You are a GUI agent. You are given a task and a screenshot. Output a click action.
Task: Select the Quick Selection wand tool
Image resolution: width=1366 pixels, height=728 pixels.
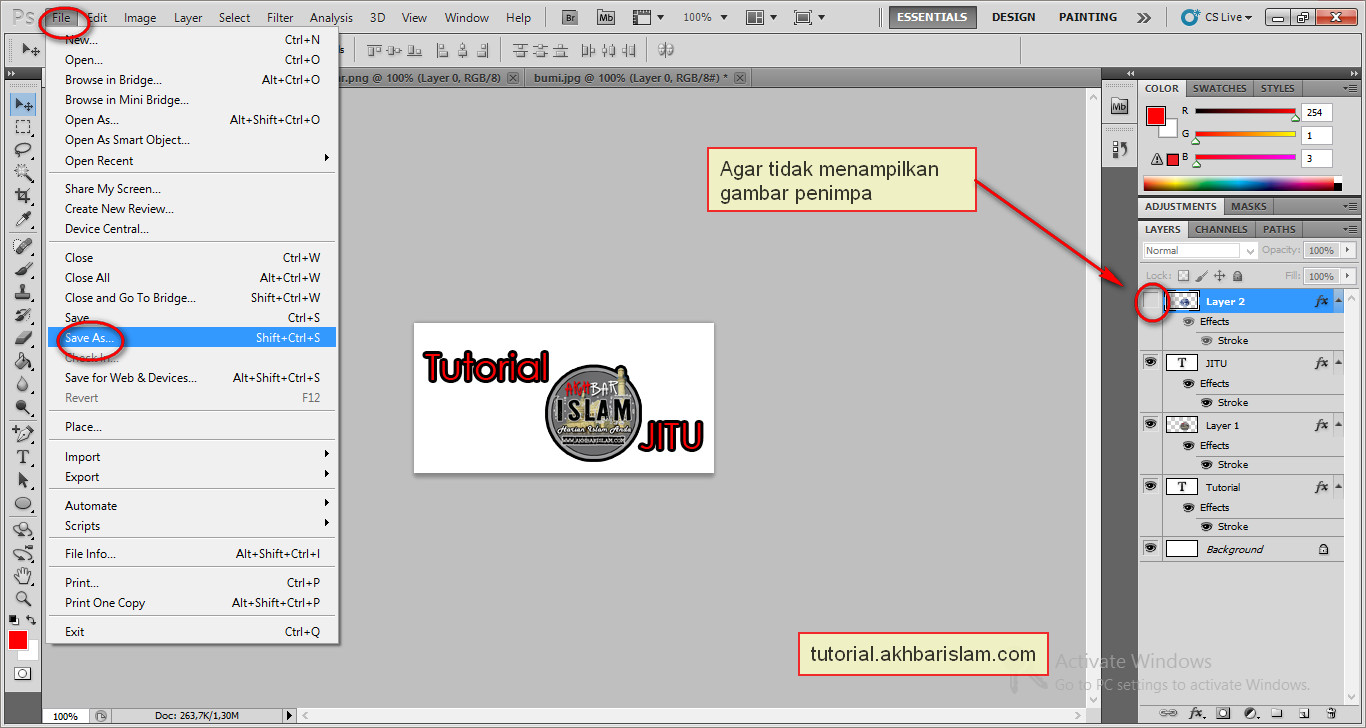pos(23,172)
